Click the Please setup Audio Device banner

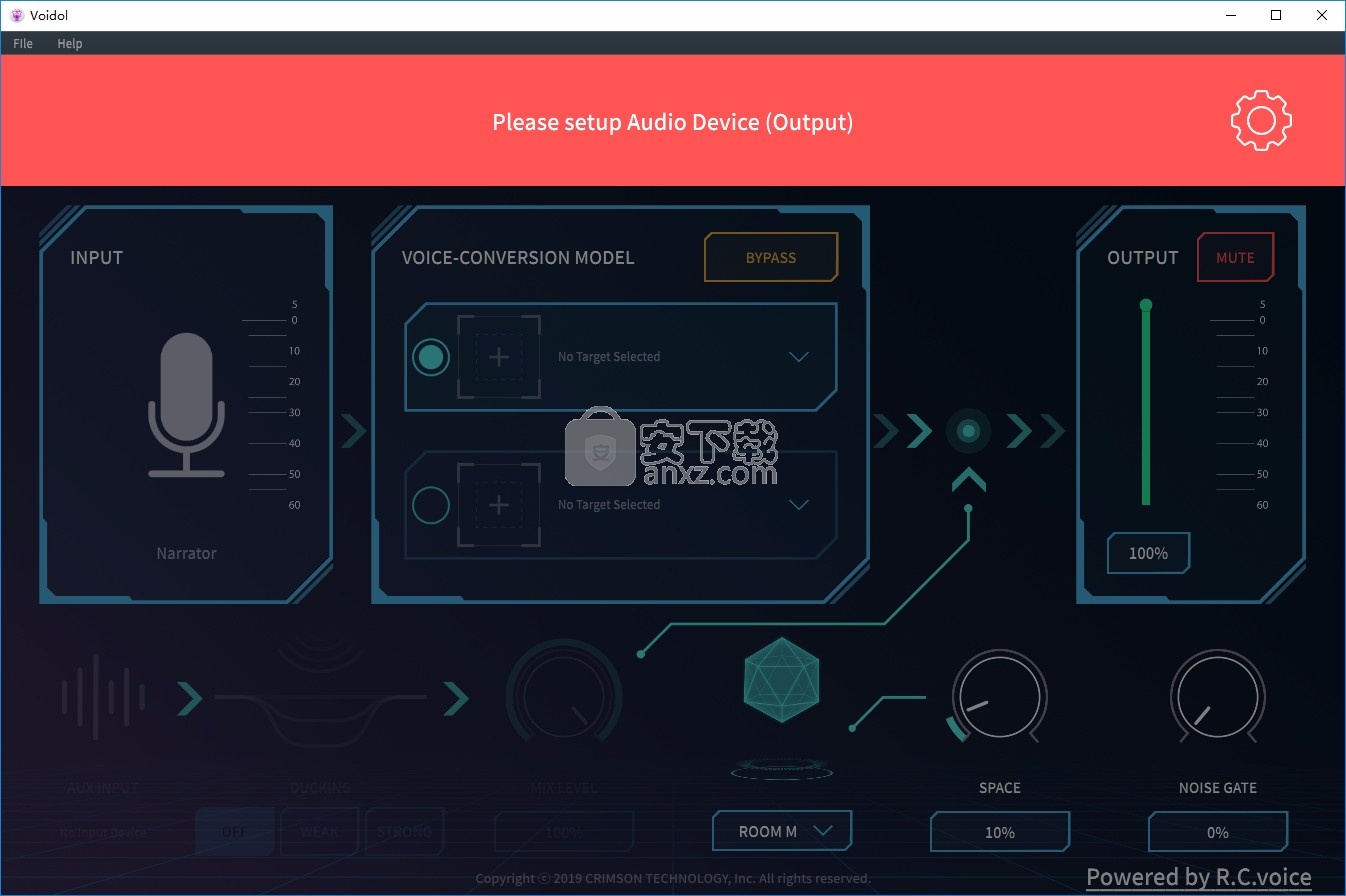pyautogui.click(x=673, y=122)
